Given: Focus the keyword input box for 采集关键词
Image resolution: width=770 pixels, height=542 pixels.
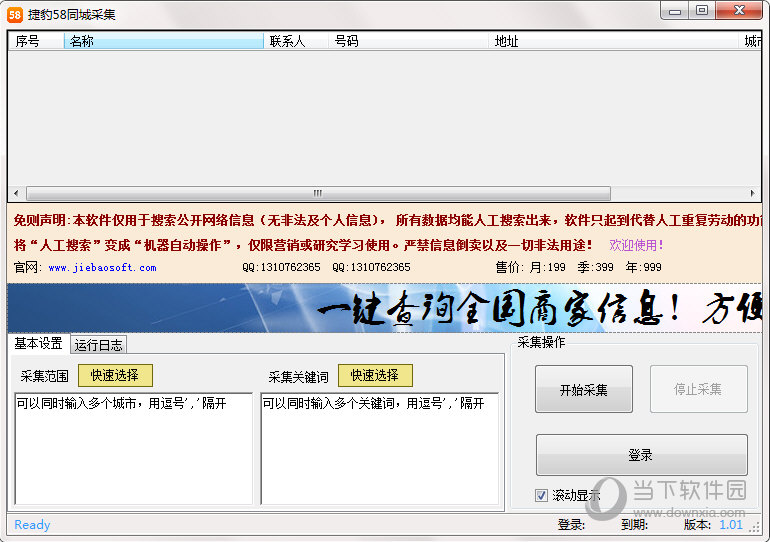Looking at the screenshot, I should pyautogui.click(x=380, y=449).
